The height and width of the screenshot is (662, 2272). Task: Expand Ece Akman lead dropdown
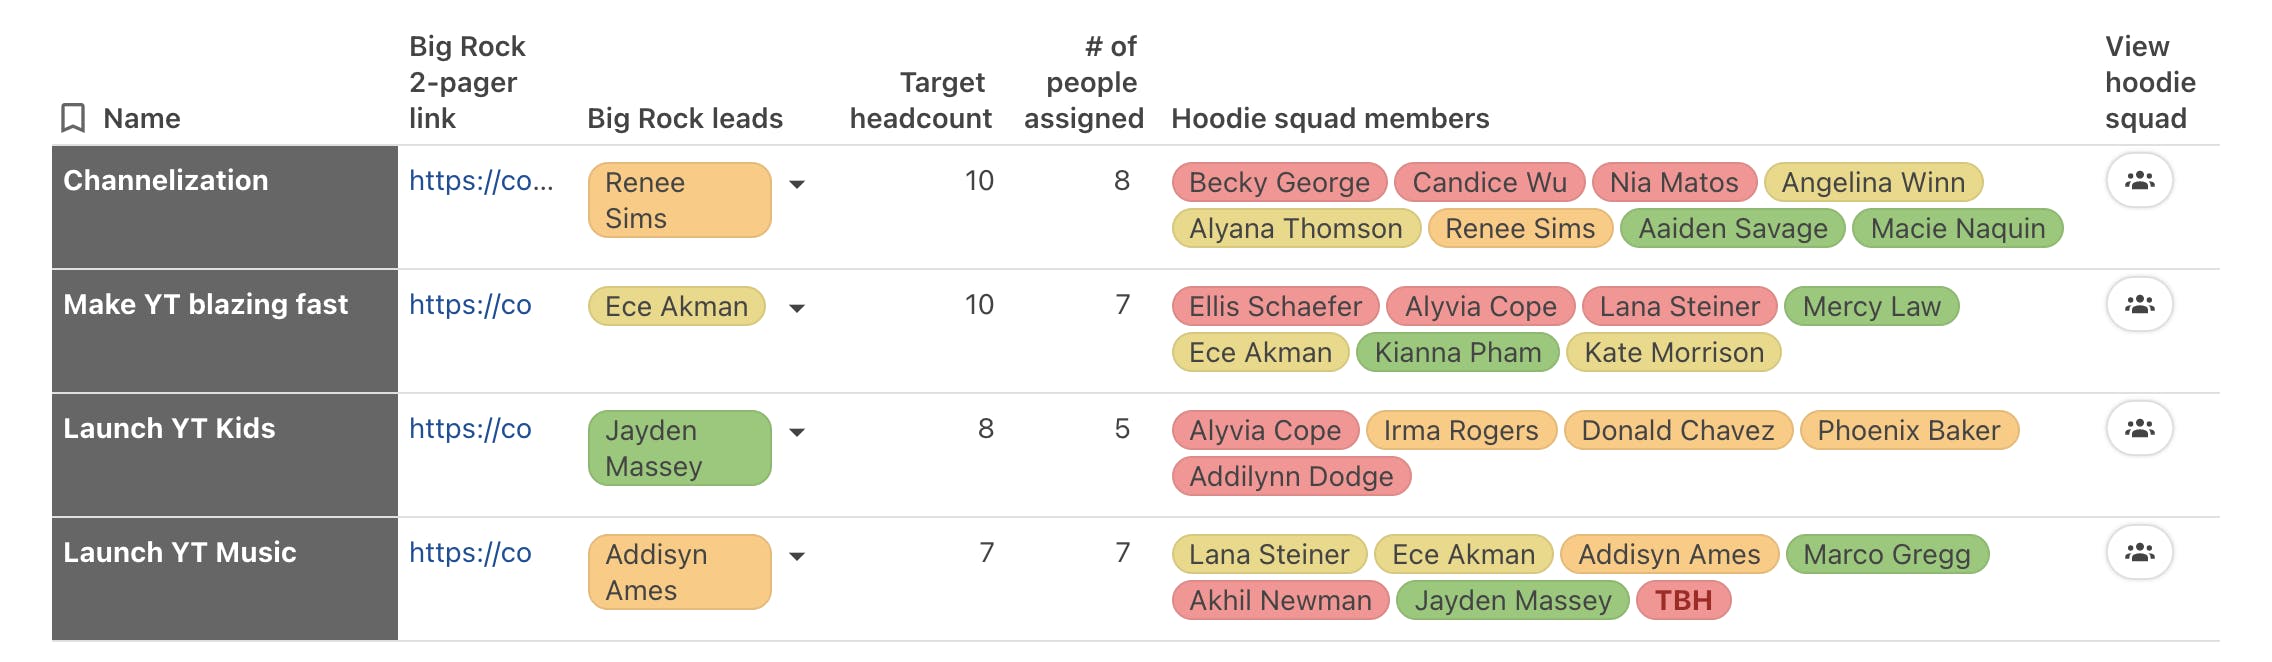(797, 308)
